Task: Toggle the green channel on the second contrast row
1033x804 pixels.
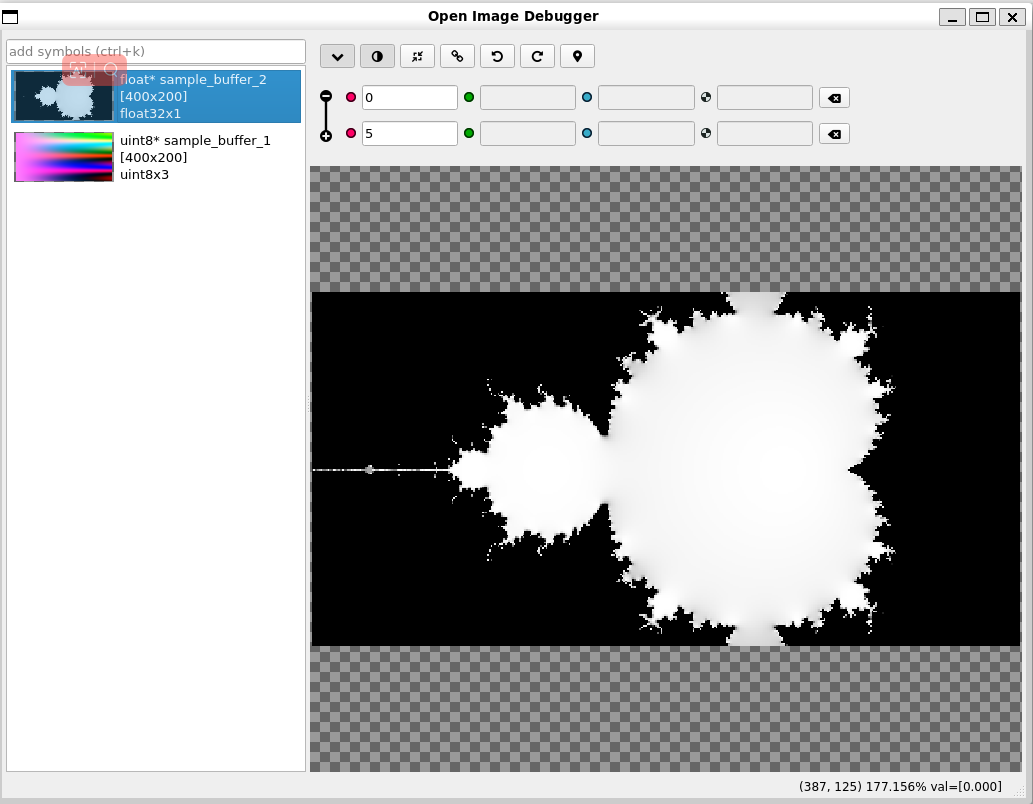Action: [469, 133]
